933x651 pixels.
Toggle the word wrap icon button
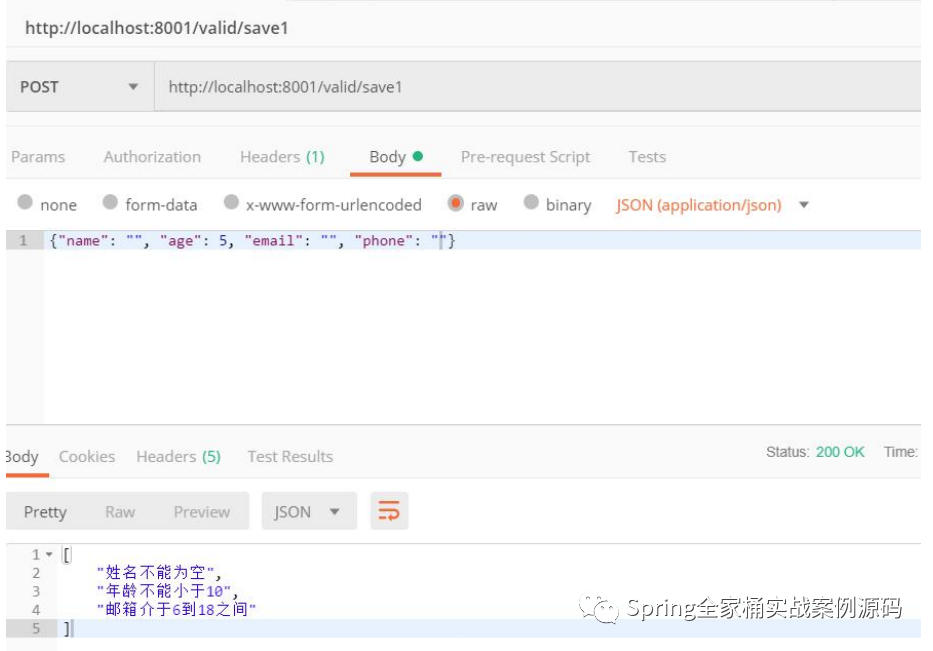(x=389, y=511)
